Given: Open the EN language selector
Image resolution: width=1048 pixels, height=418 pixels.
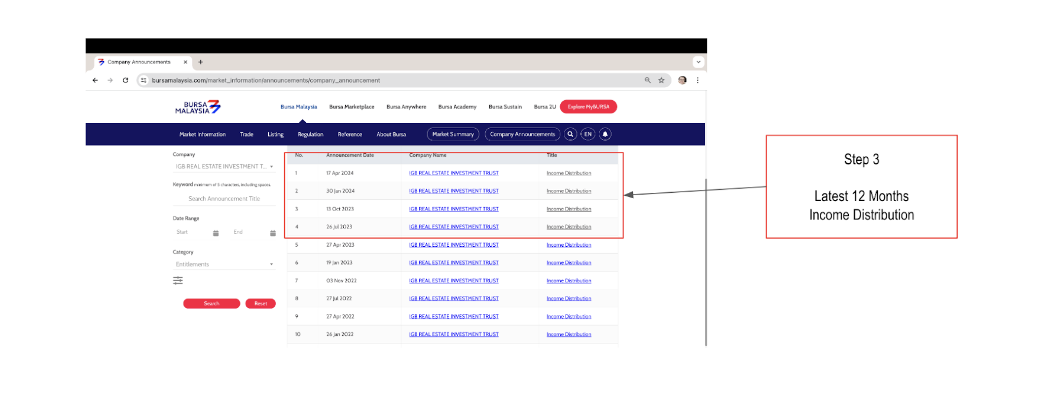Looking at the screenshot, I should (587, 134).
